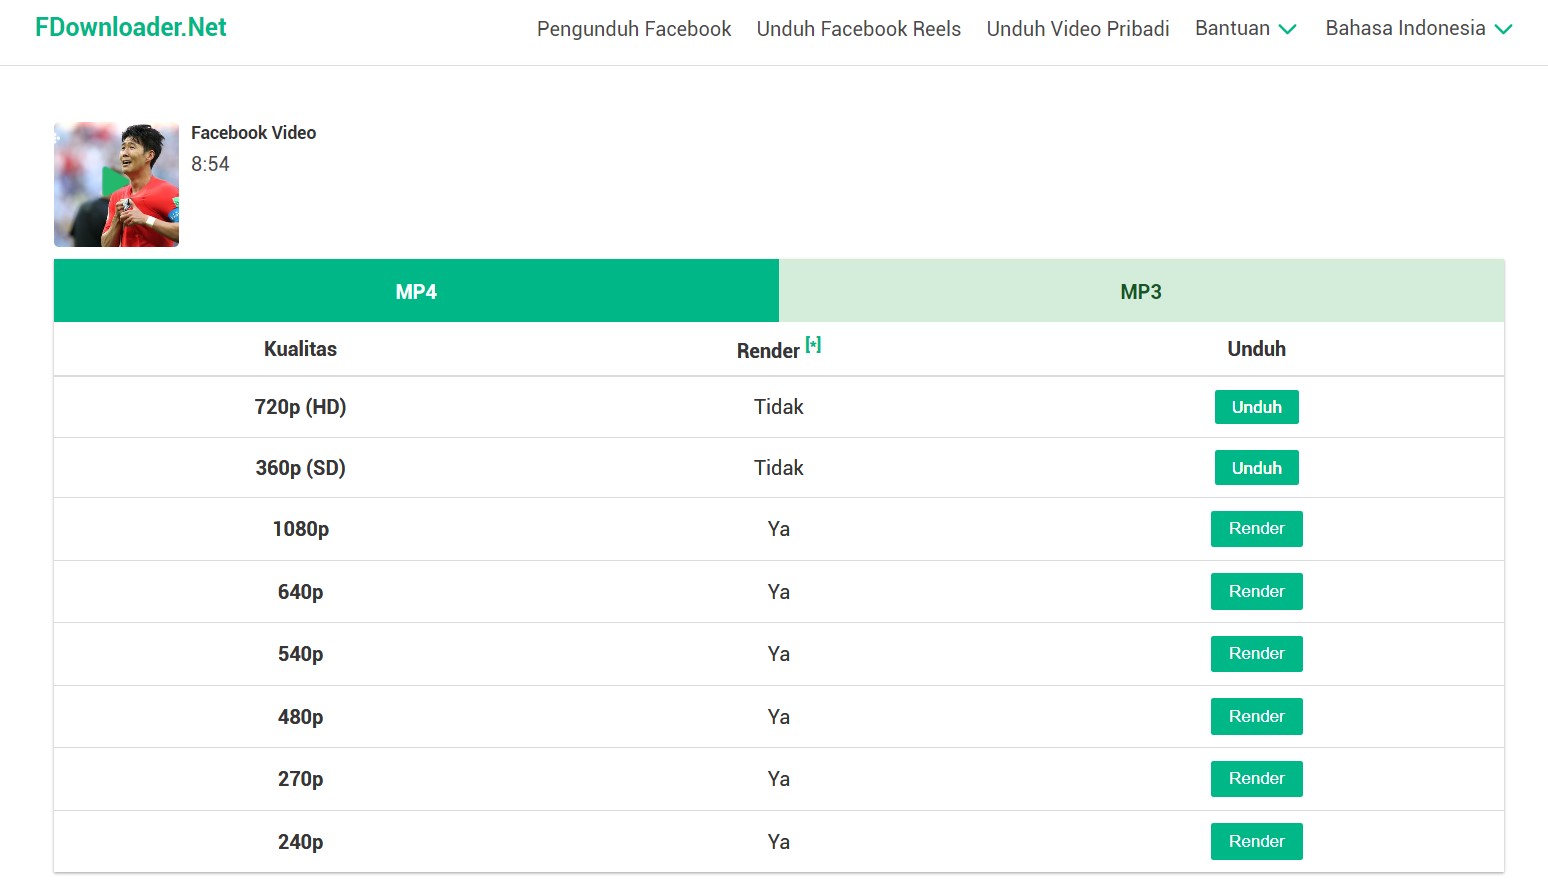Click the 640p quality cell

300,592
